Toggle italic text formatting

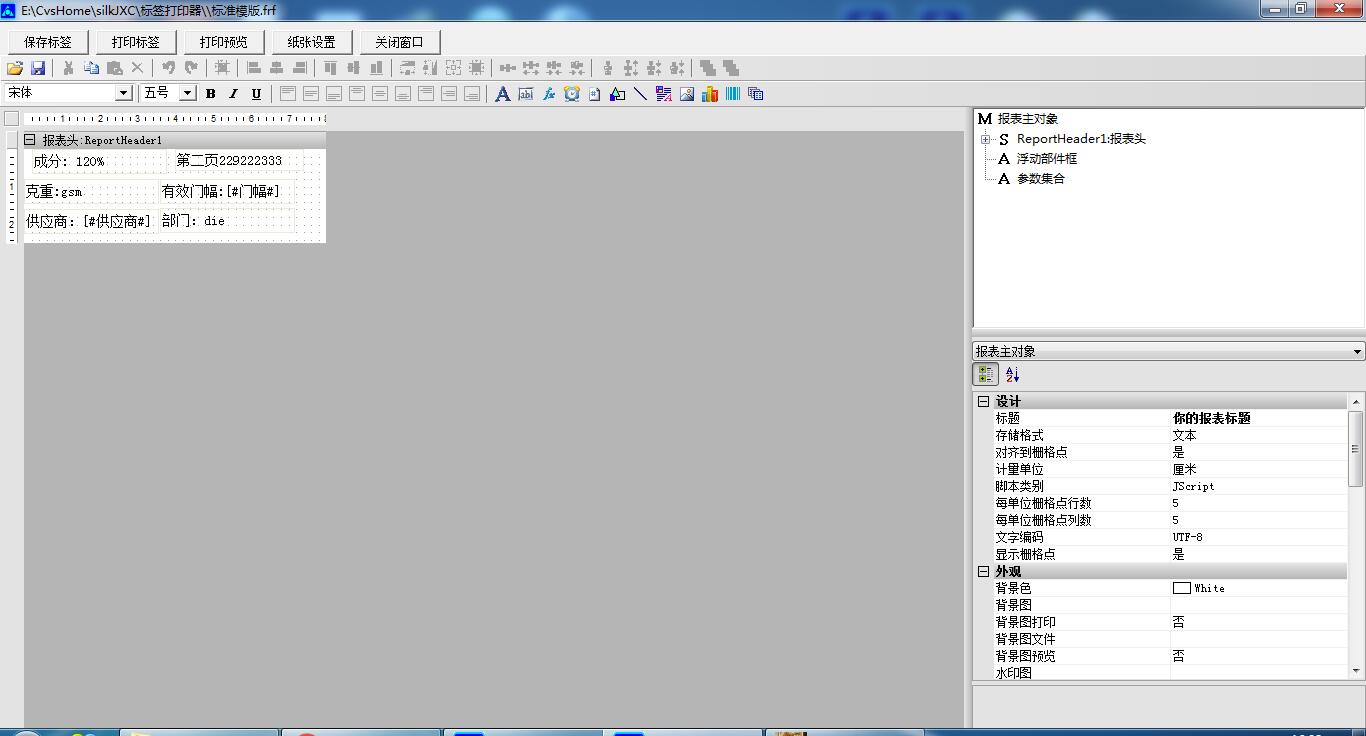(233, 94)
